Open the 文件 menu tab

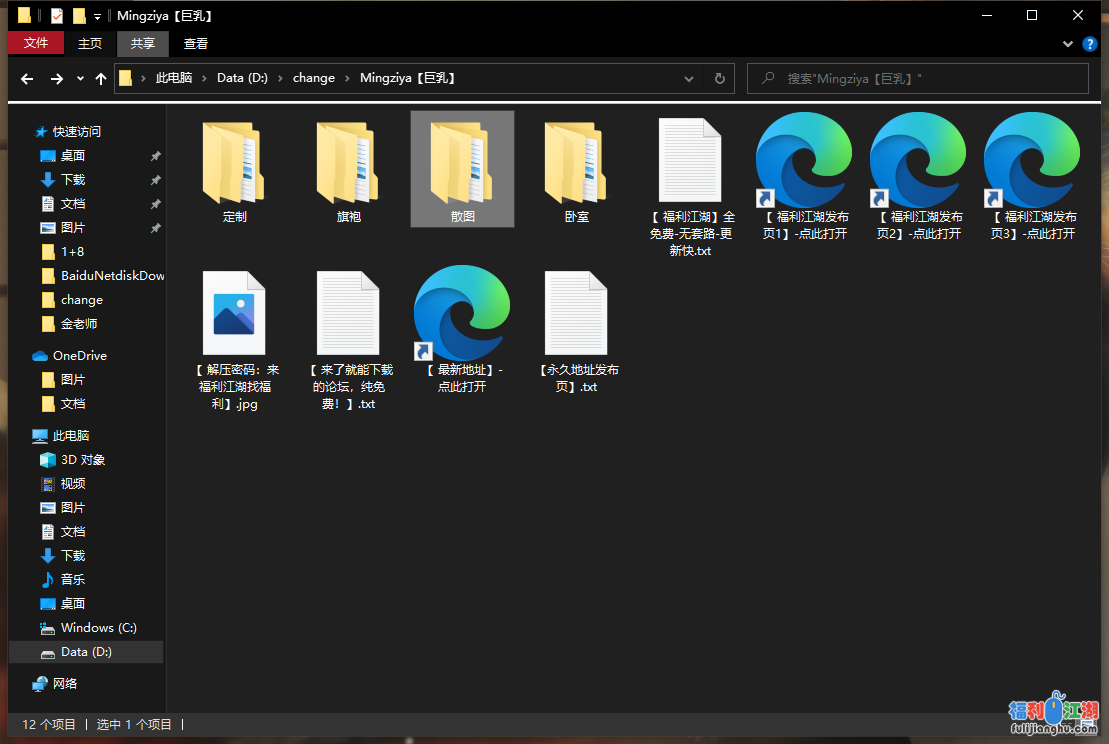point(36,43)
